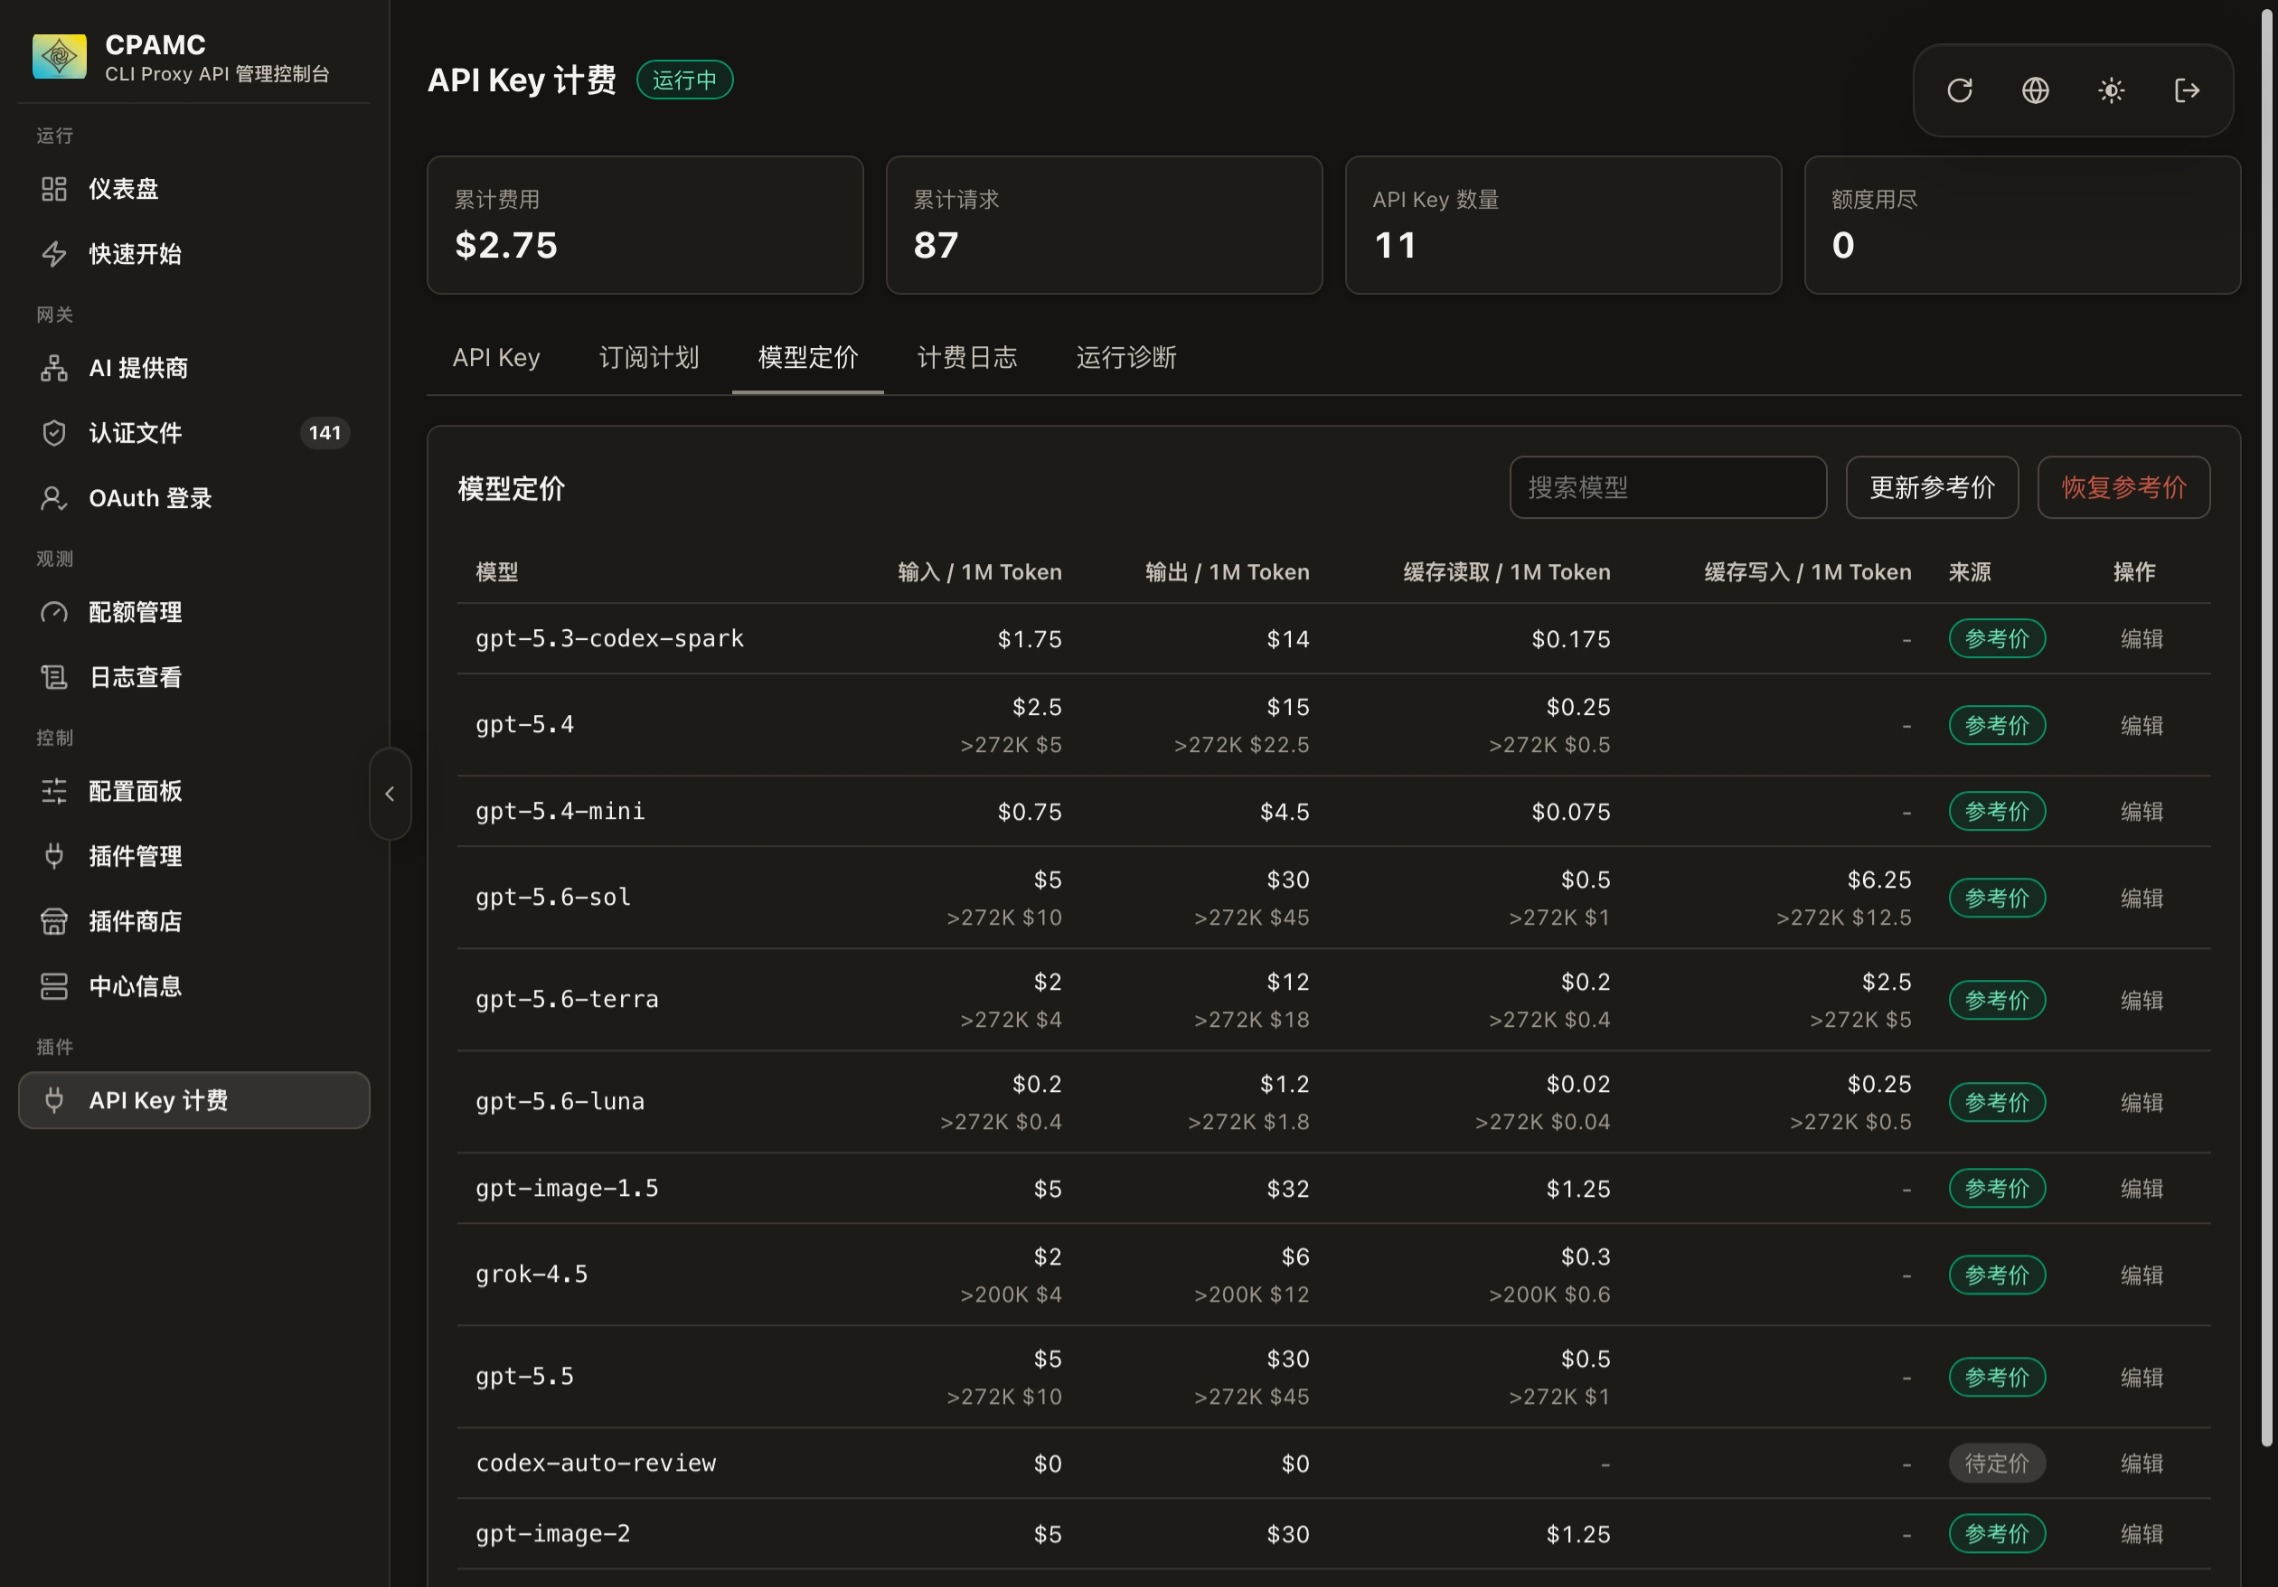Image resolution: width=2278 pixels, height=1587 pixels.
Task: Click the $0.175 cache read price
Action: coord(1571,639)
